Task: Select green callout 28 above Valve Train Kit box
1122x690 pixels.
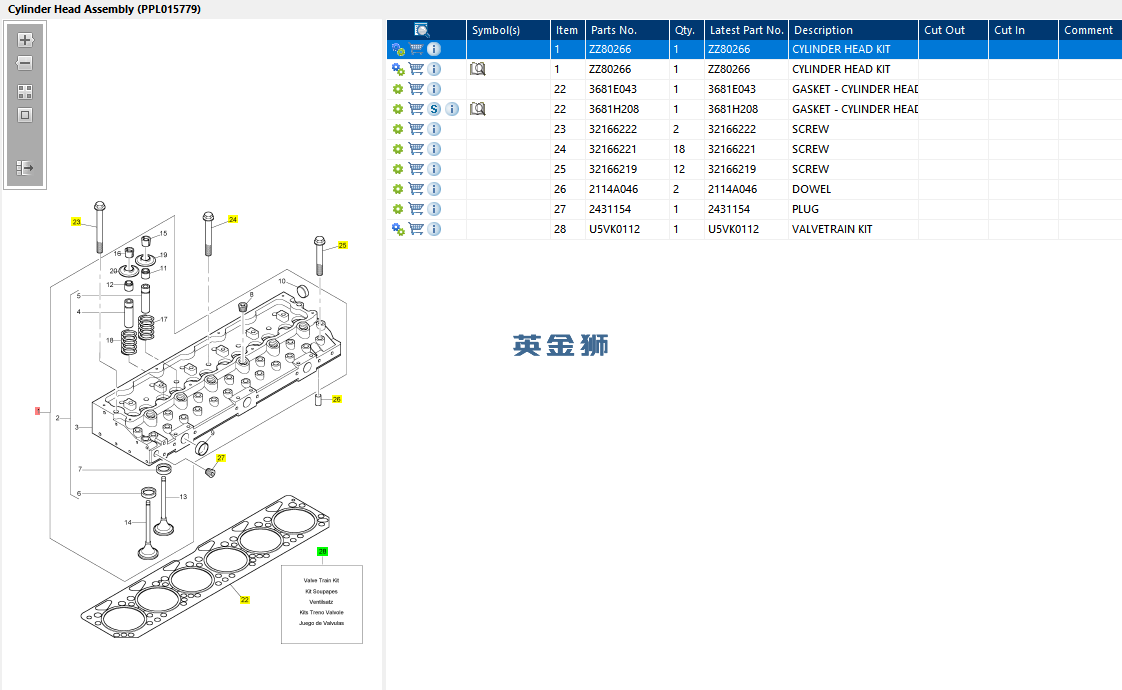Action: coord(322,552)
